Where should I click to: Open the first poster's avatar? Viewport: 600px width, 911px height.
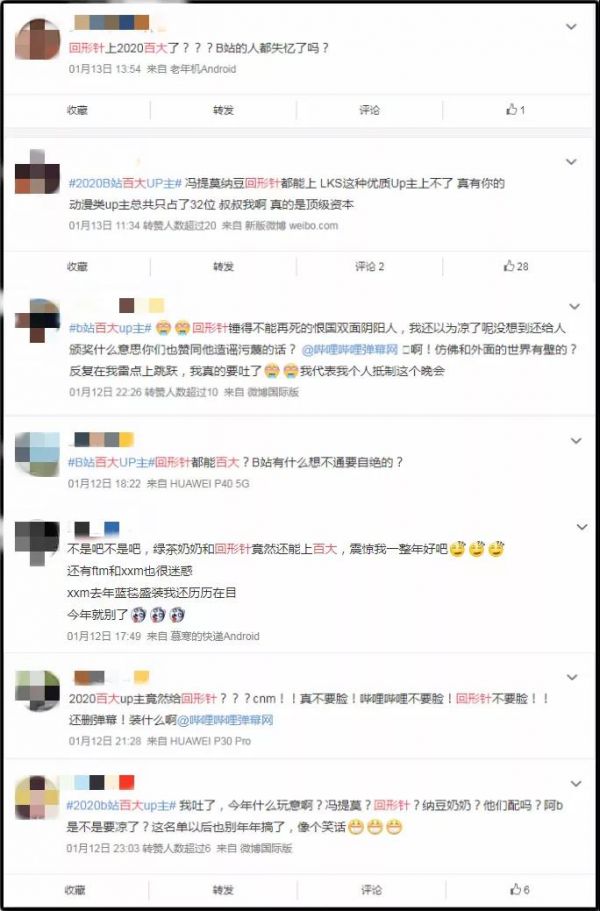37,40
